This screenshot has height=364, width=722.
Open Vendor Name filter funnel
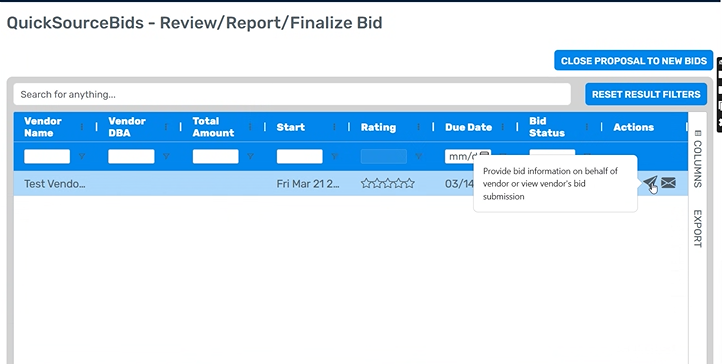82,156
